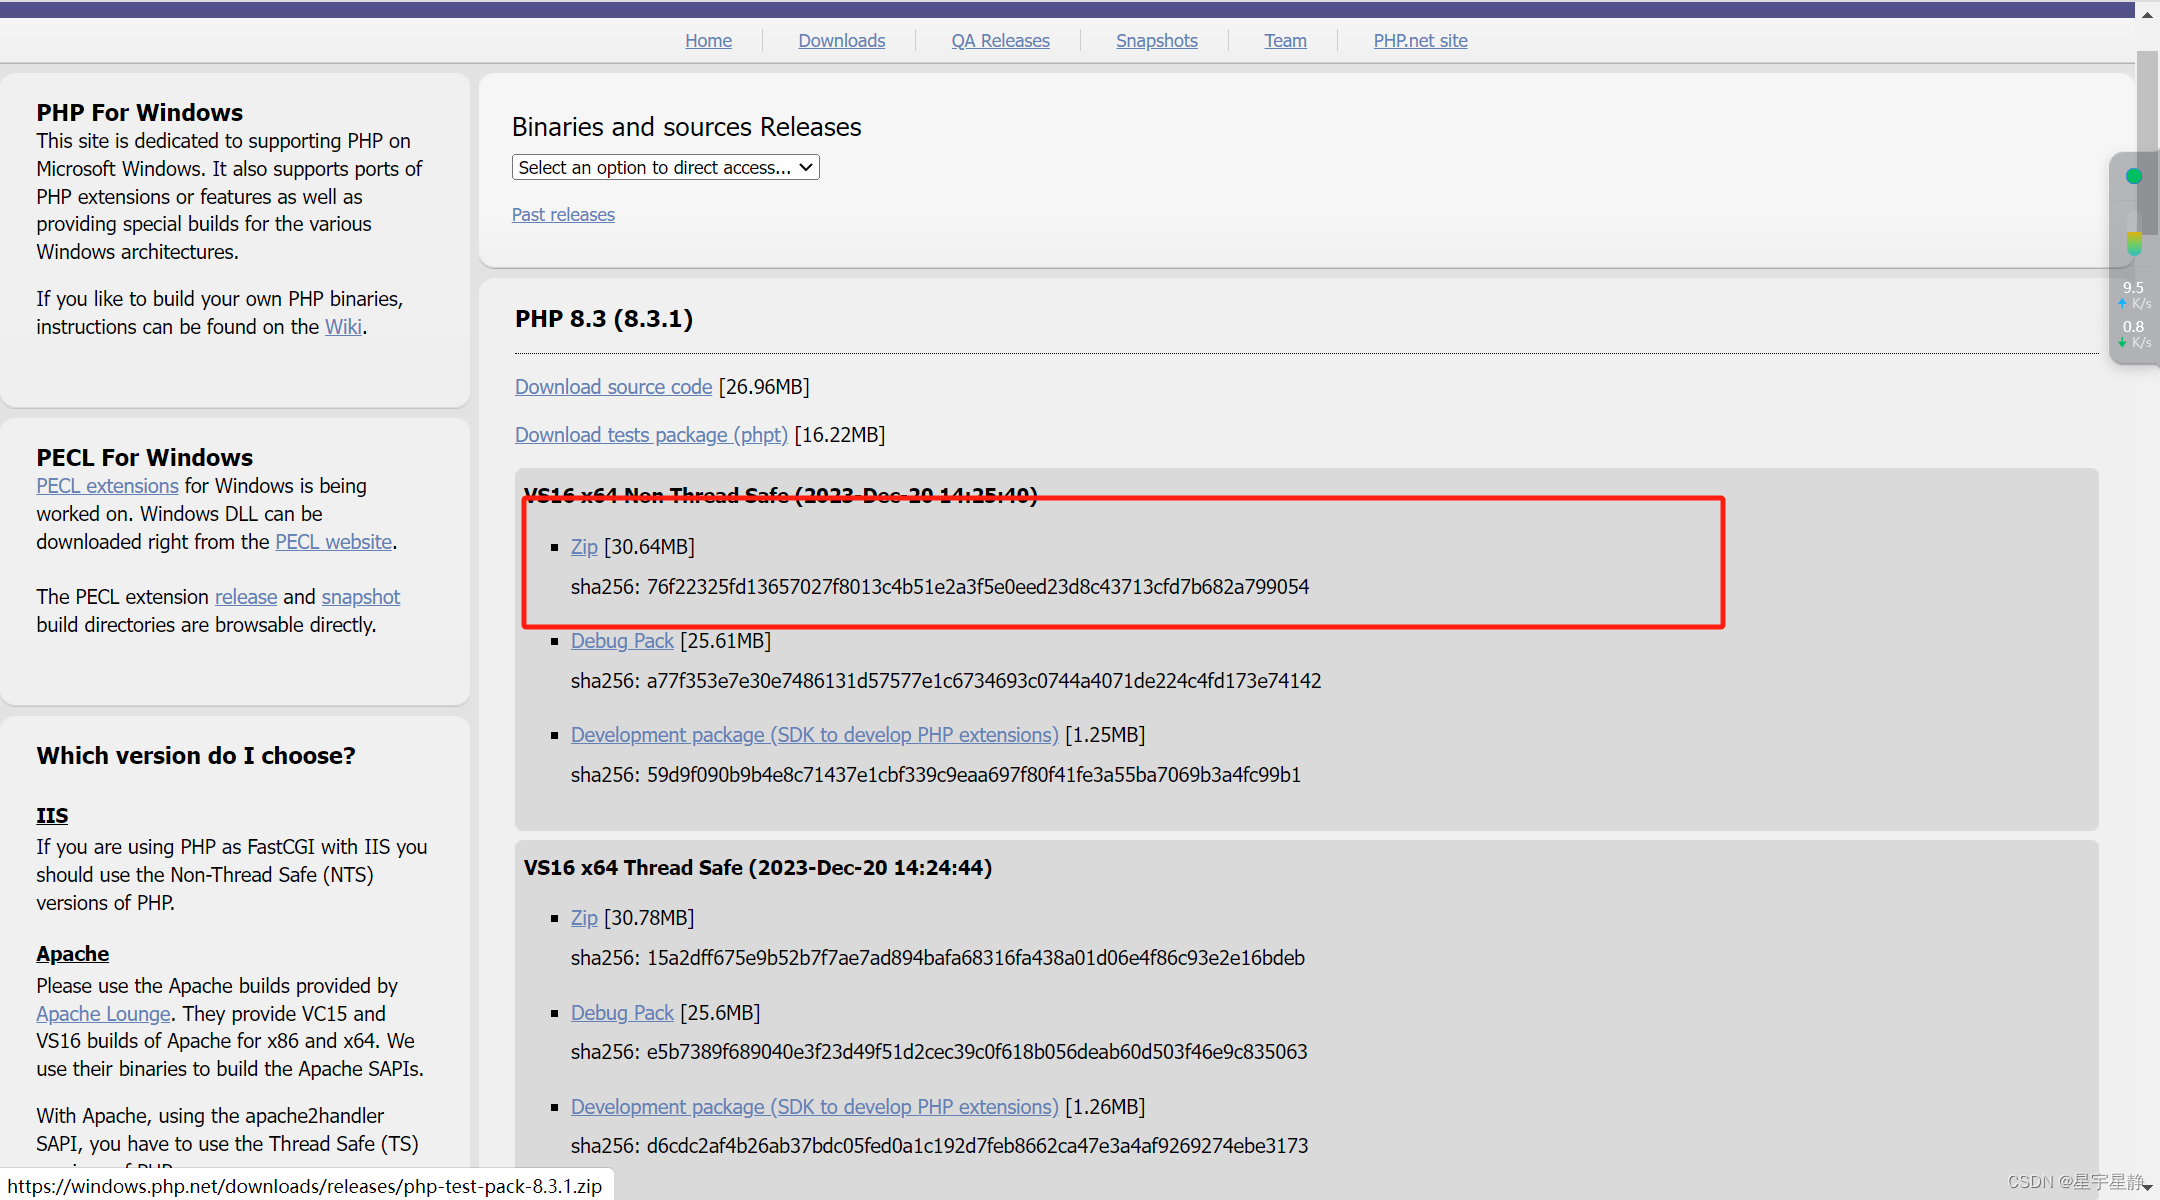
Task: Download source code for PHP 8.3.1
Action: tap(613, 387)
